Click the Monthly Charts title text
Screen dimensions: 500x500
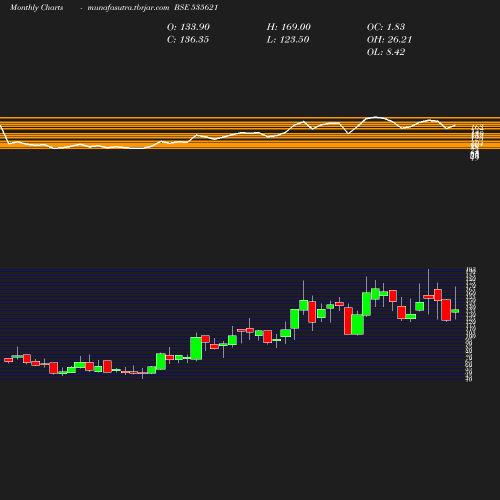click(37, 8)
